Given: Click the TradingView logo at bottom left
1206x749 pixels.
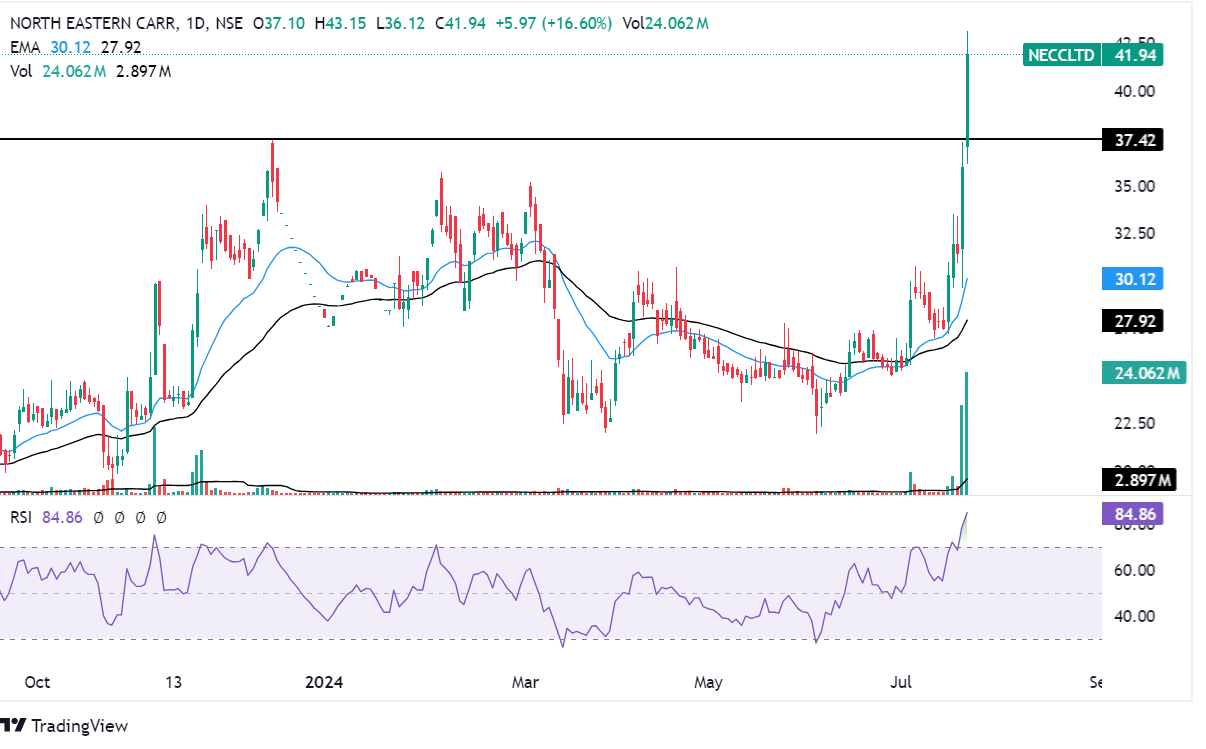Looking at the screenshot, I should point(64,726).
